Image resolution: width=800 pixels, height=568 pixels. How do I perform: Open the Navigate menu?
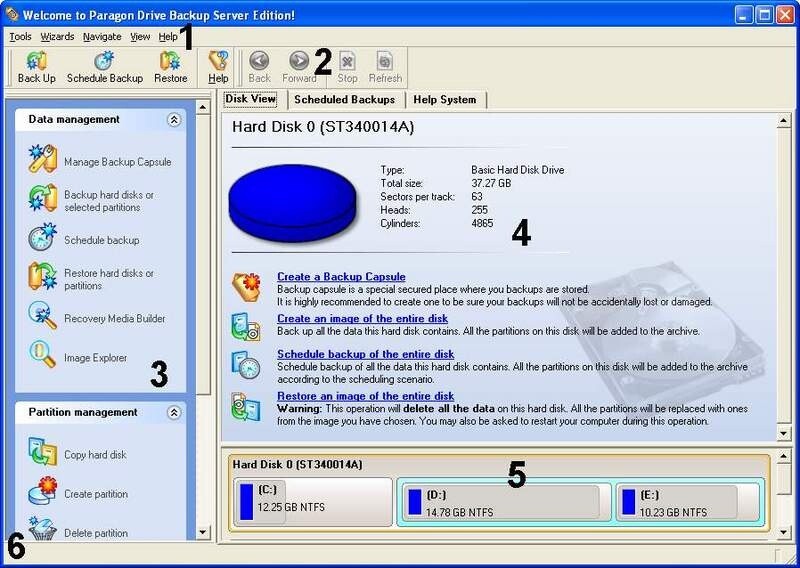coord(102,37)
